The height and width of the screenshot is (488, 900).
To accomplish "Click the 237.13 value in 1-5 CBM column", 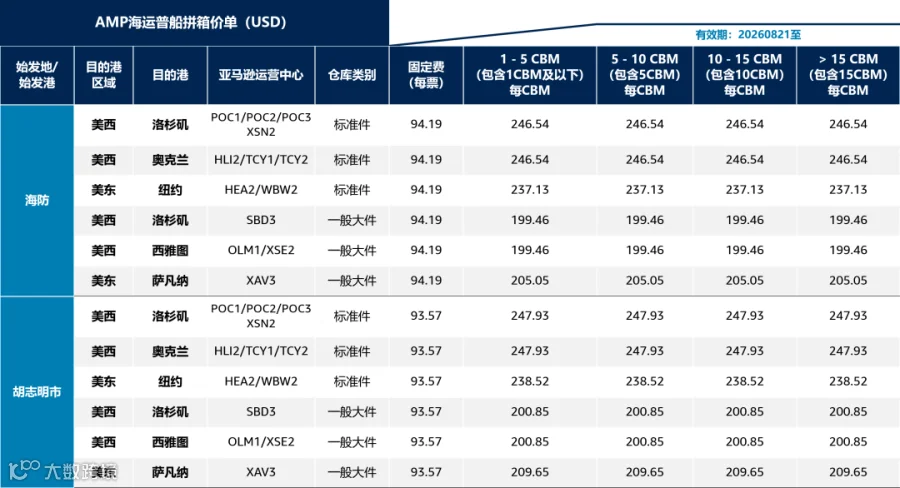I will coord(530,189).
